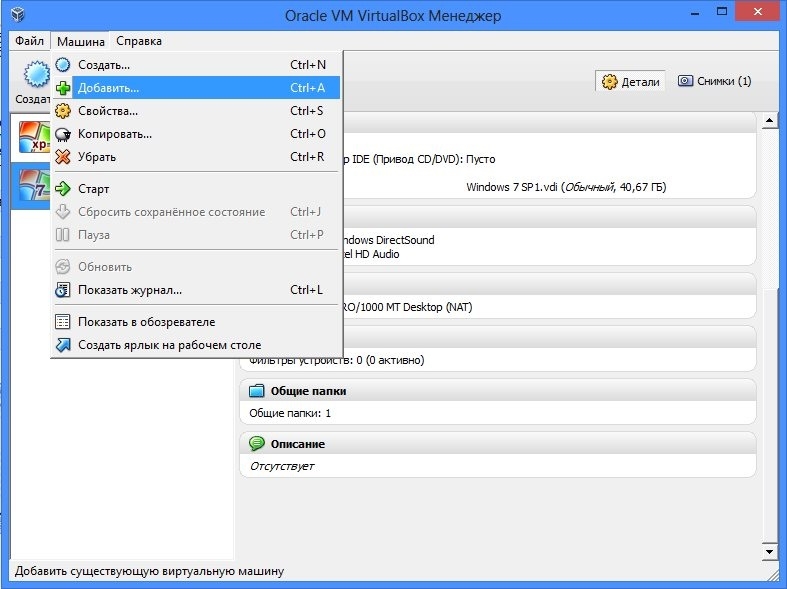Click the green arrow Старт icon
The height and width of the screenshot is (589, 787).
(63, 189)
